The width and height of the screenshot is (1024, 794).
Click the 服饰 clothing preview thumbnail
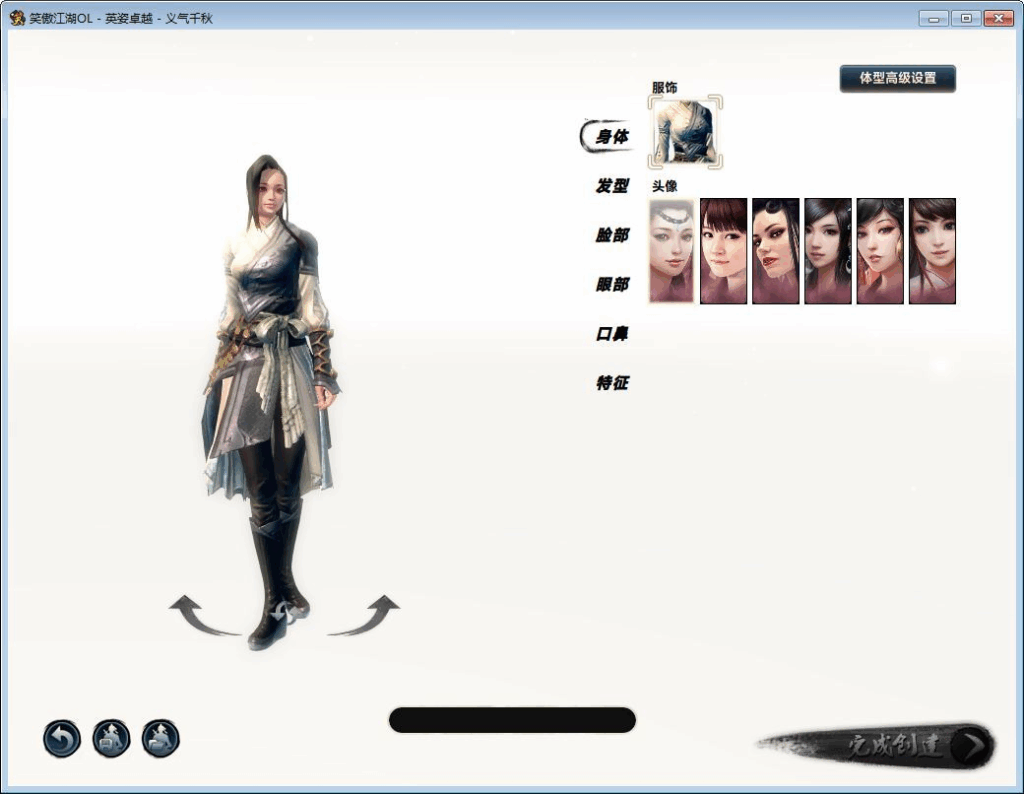point(685,133)
